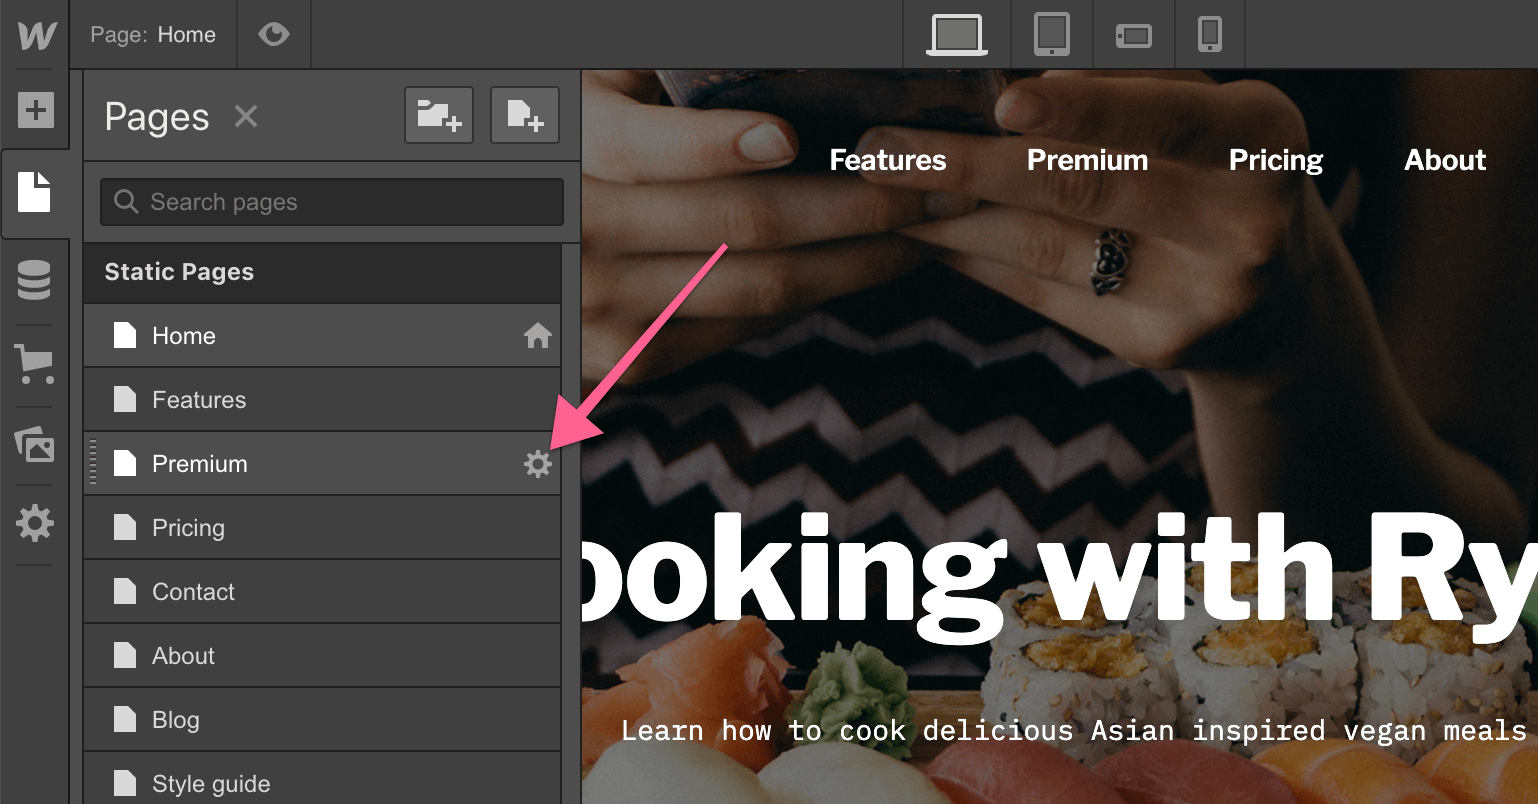Click the Cooking with hero heading
The image size is (1538, 804).
point(1060,579)
